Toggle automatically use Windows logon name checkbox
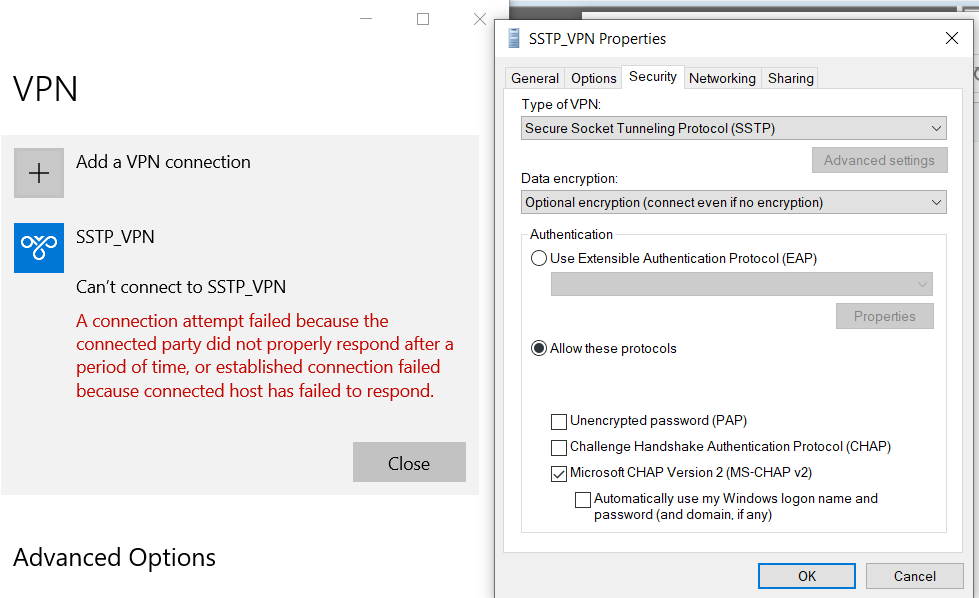 tap(583, 499)
